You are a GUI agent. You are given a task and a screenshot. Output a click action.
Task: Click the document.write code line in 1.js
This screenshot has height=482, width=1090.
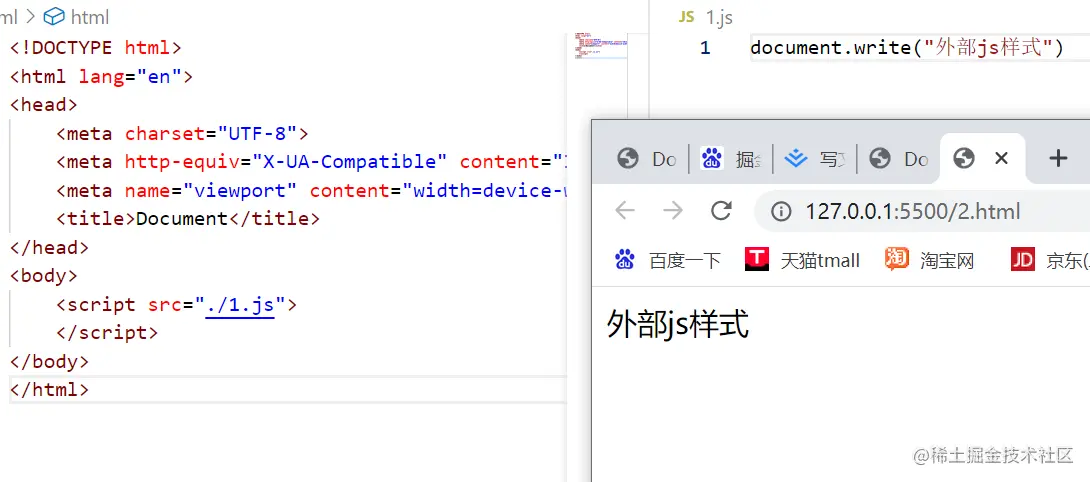click(x=907, y=48)
